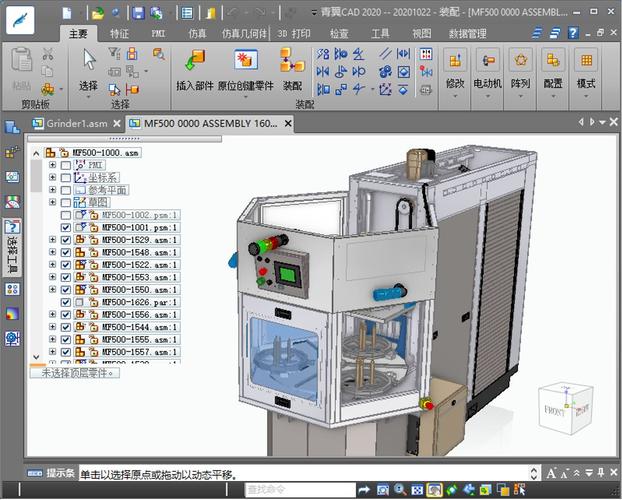Image resolution: width=622 pixels, height=500 pixels.
Task: Click the FRONT view orientation cube
Action: [x=555, y=410]
